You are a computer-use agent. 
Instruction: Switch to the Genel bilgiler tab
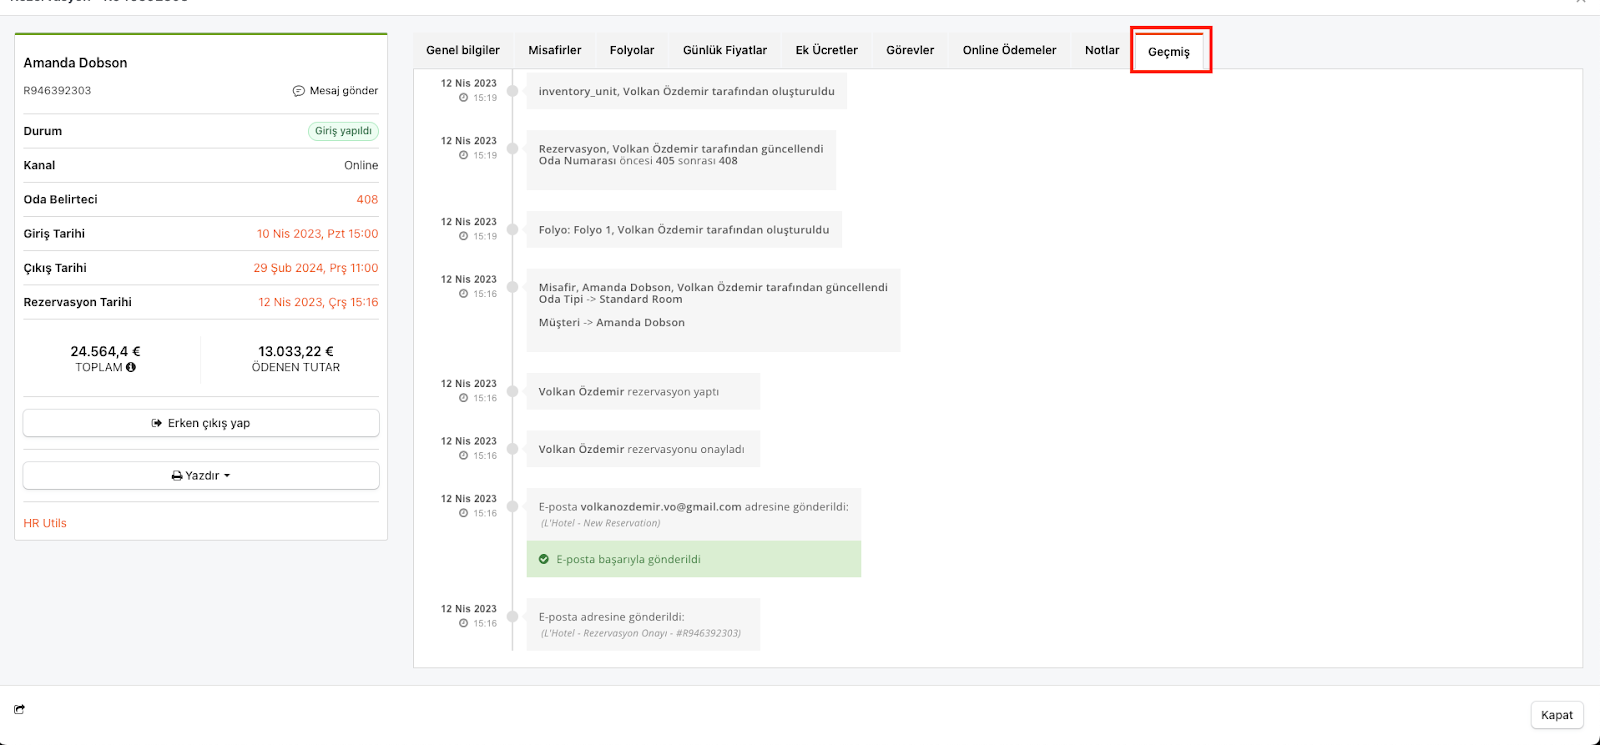click(463, 50)
